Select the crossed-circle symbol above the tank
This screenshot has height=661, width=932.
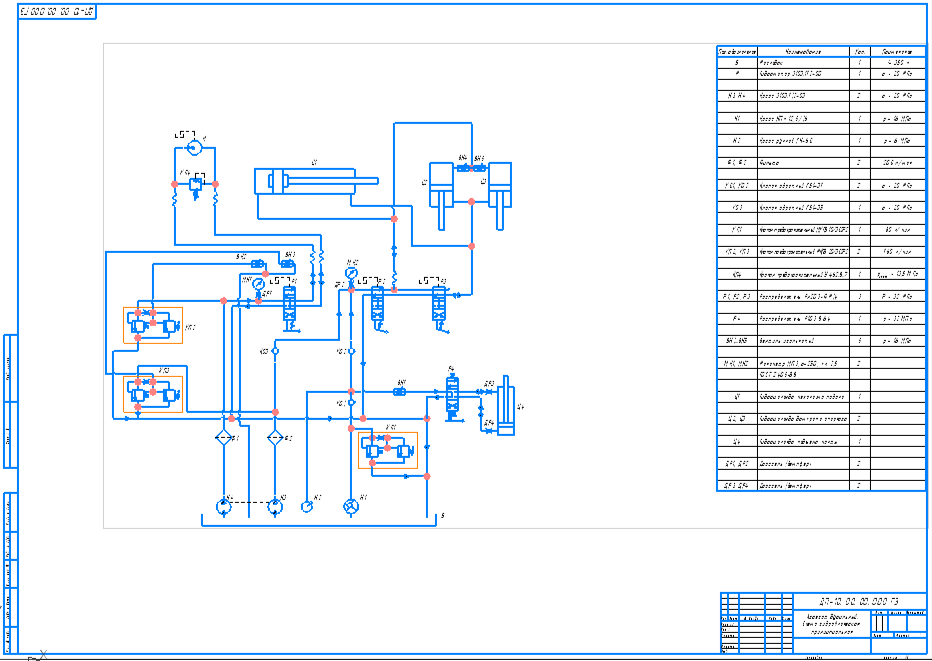point(350,505)
